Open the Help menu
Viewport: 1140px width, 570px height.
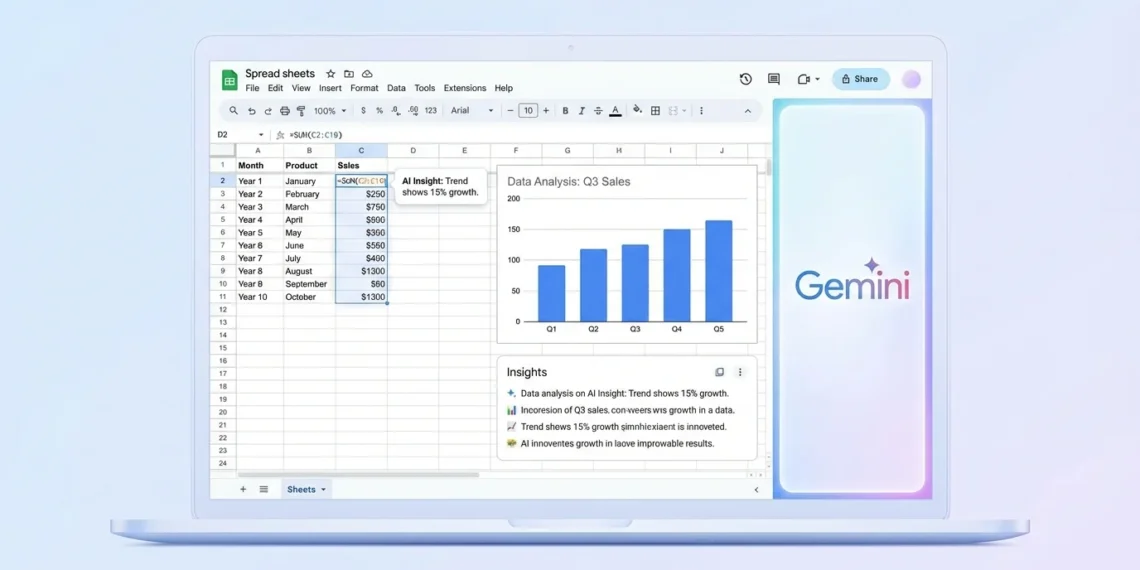click(504, 88)
